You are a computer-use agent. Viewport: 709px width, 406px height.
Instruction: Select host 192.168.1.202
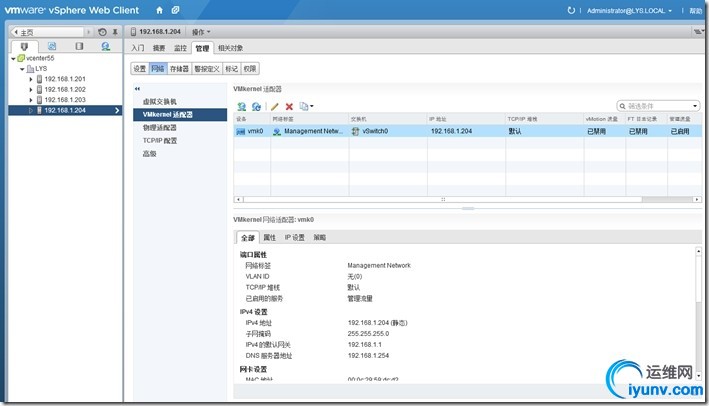coord(65,90)
